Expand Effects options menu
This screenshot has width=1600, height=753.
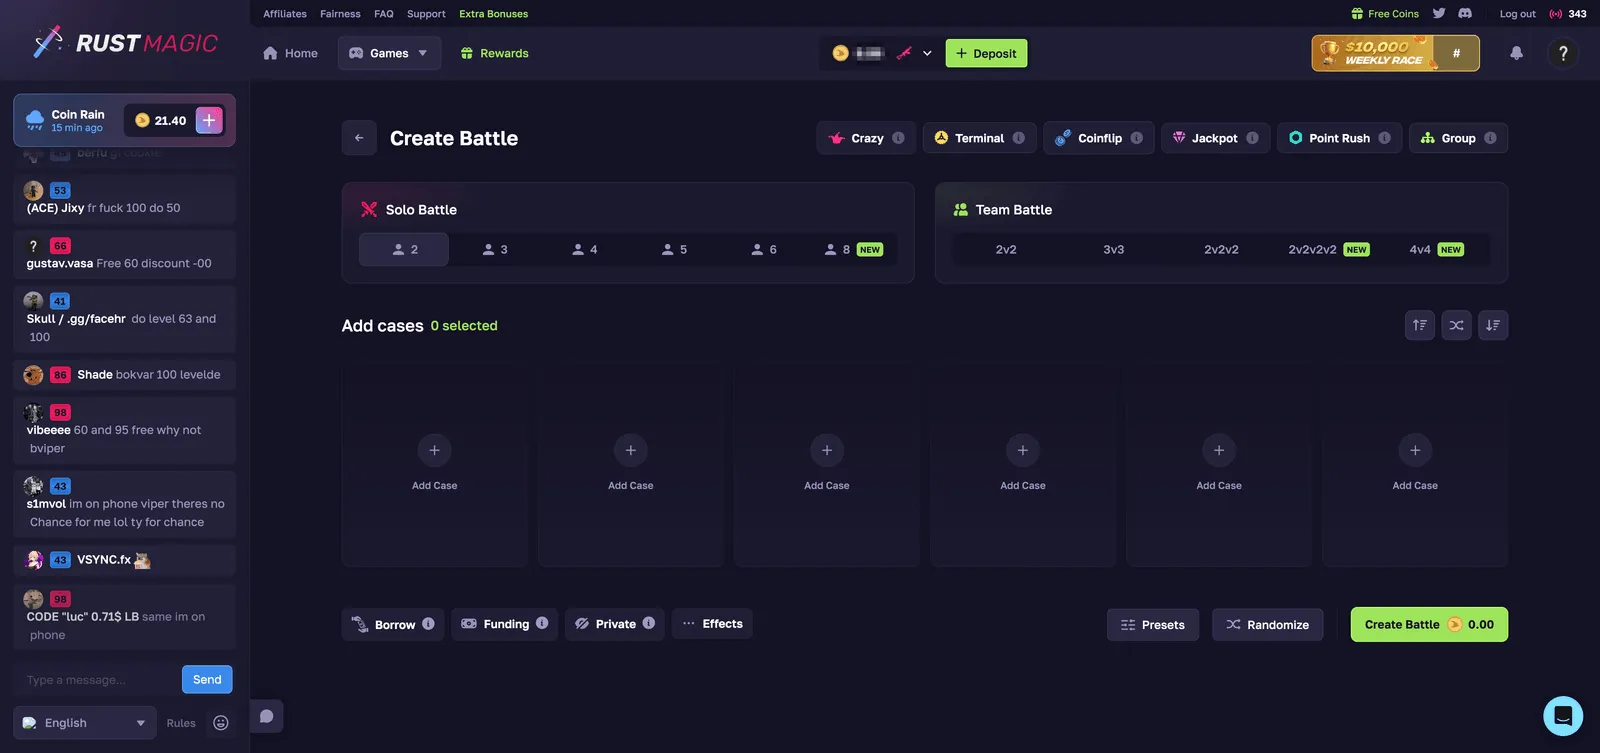[712, 624]
